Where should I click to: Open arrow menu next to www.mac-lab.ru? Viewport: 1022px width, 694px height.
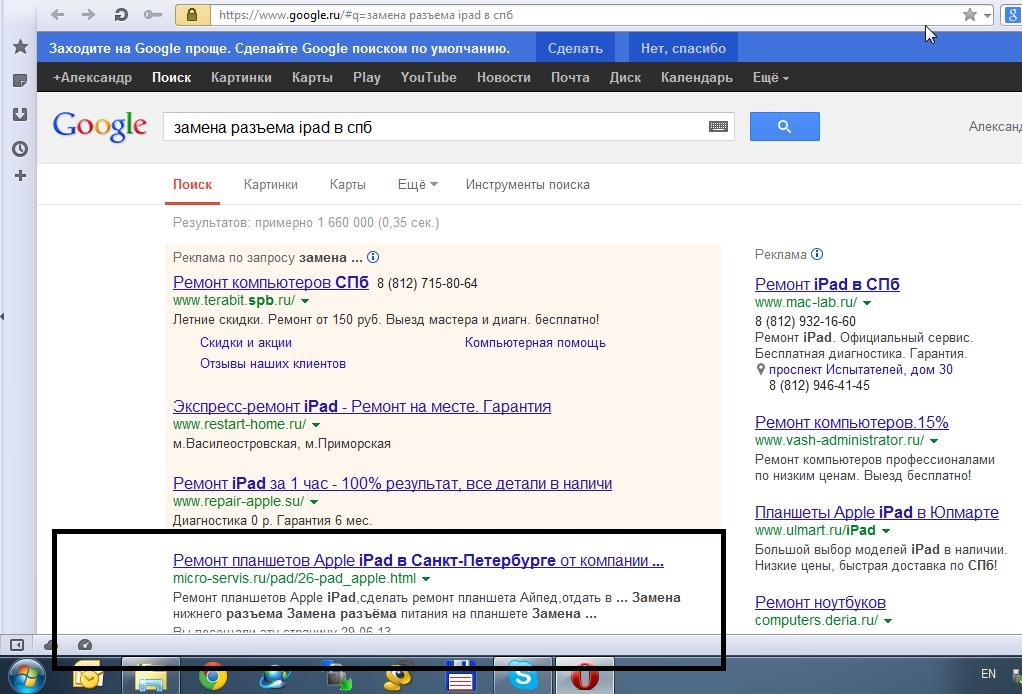[867, 303]
